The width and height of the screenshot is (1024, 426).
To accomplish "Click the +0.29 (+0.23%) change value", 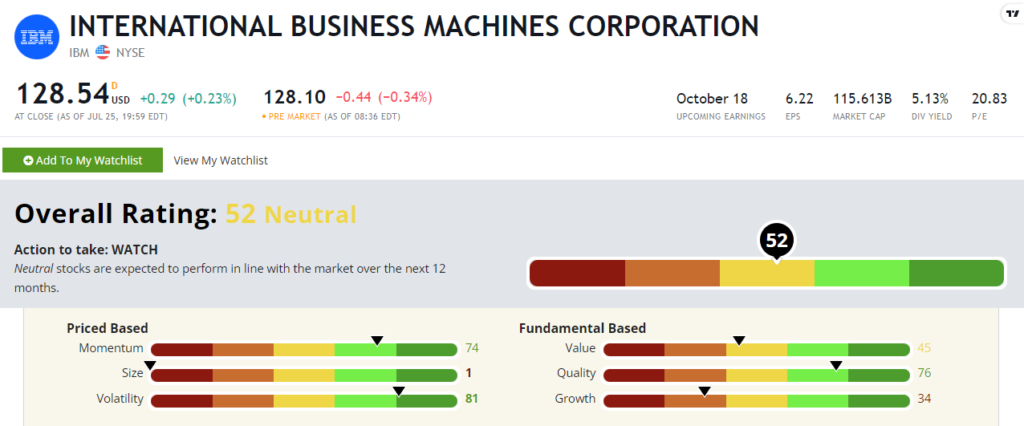I will (x=188, y=99).
